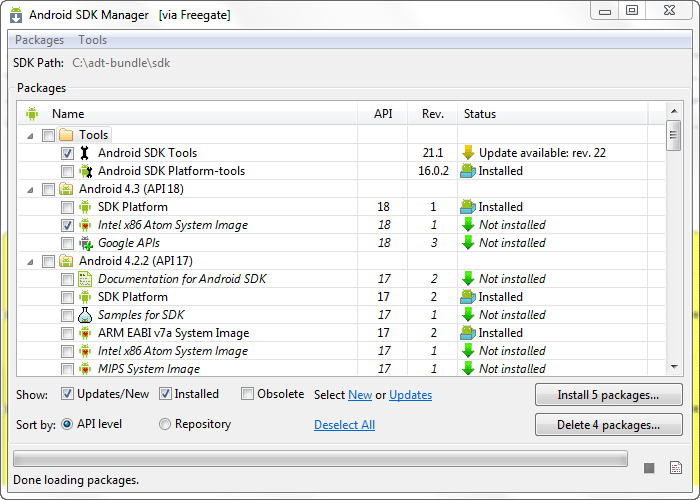Click the Updates selection link
The image size is (700, 500).
click(x=410, y=395)
